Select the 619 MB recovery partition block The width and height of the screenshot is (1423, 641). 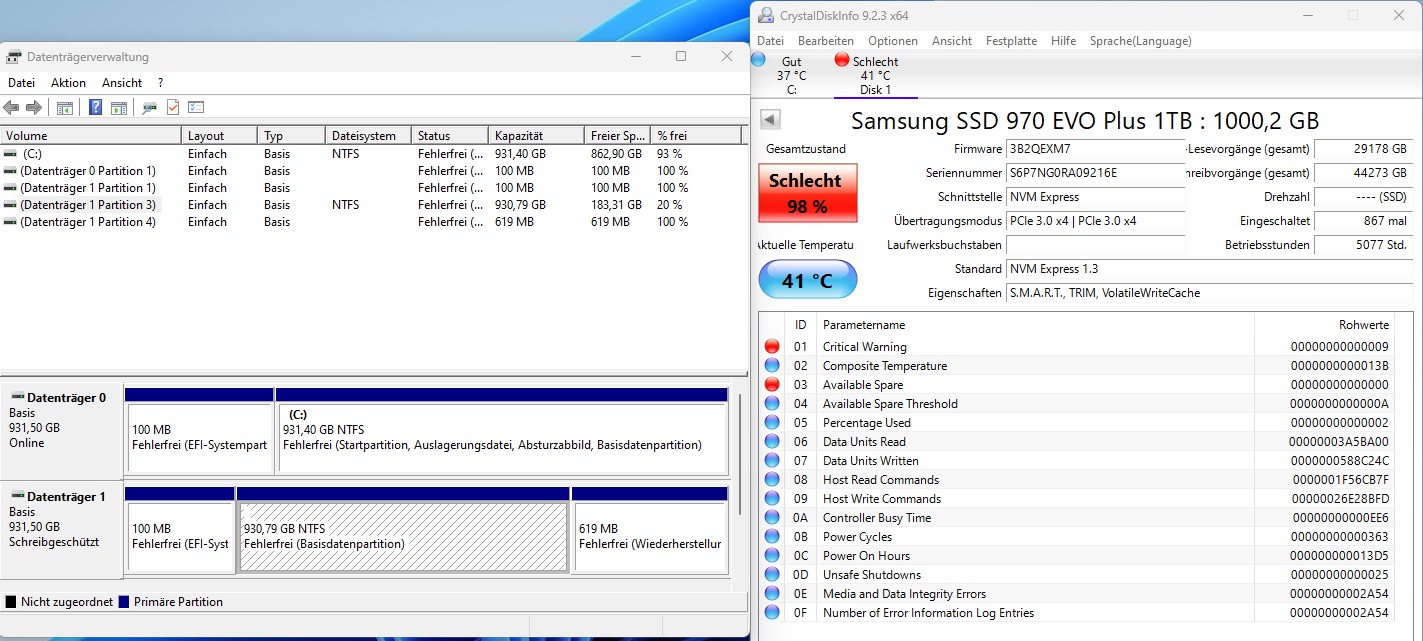(650, 530)
